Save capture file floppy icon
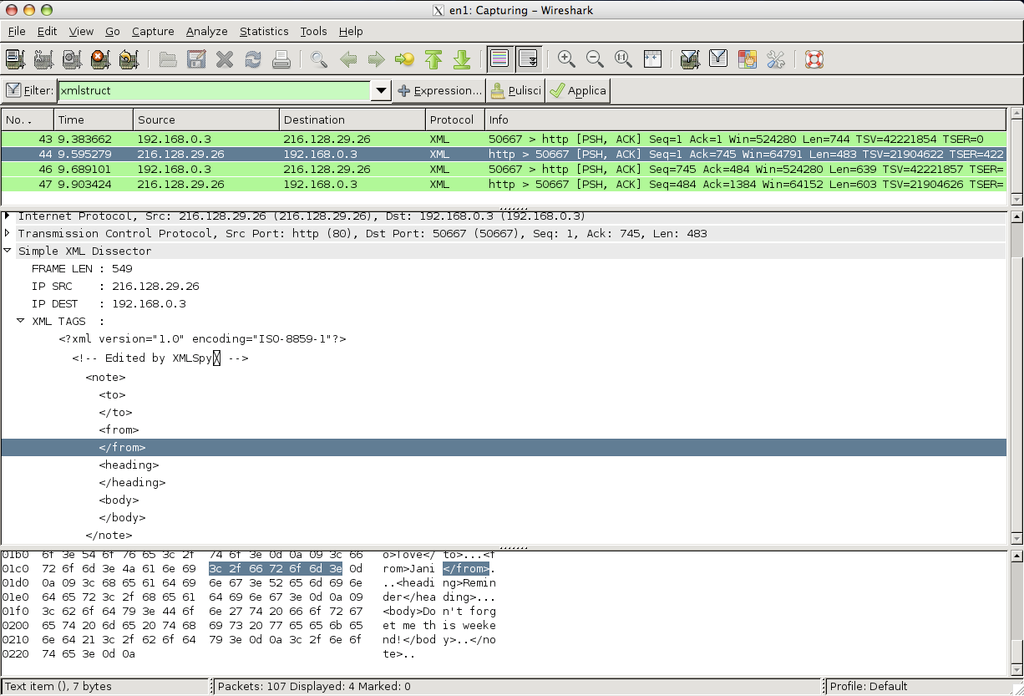 [x=196, y=59]
